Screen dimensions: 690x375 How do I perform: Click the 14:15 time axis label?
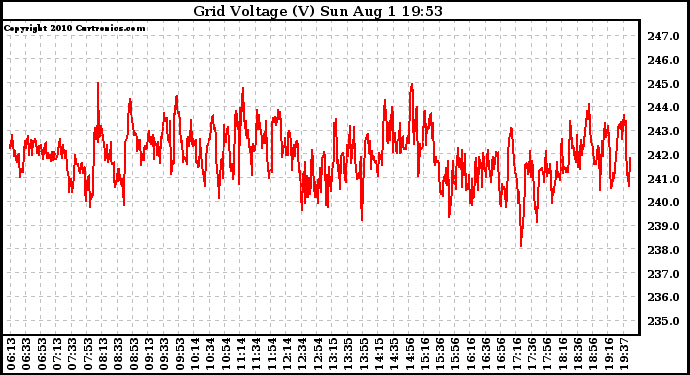379,354
